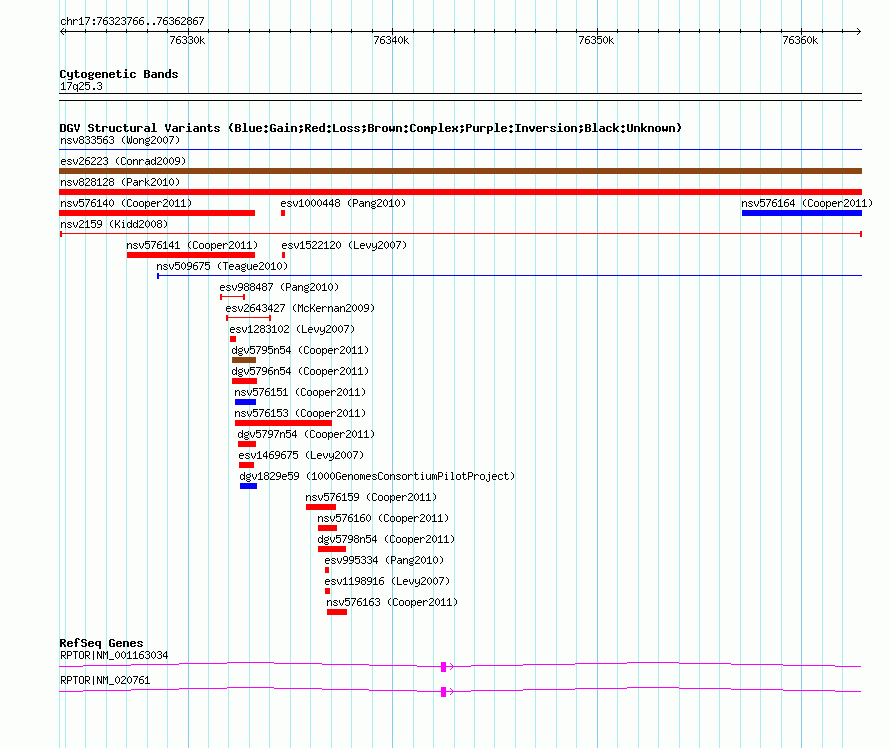Open the esv2643427 (McKernan2009) label
Screen dimensions: 890x748
point(300,308)
